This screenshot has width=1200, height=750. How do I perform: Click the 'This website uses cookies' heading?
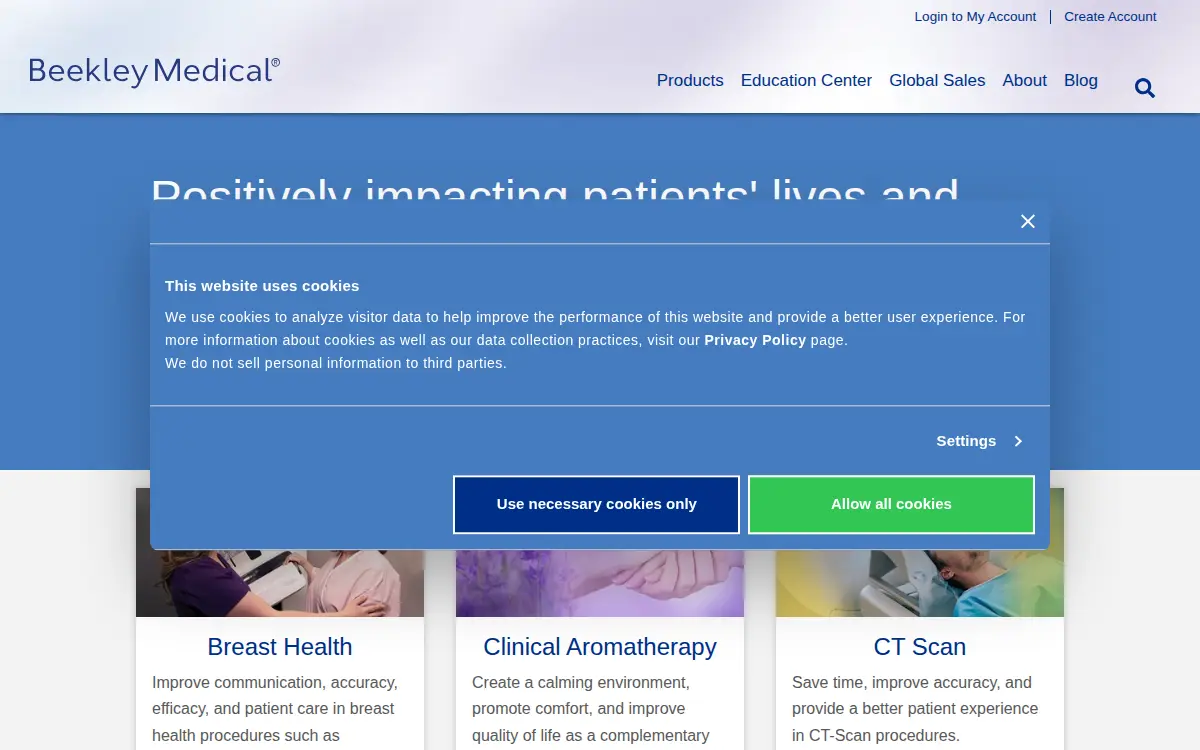click(x=262, y=286)
